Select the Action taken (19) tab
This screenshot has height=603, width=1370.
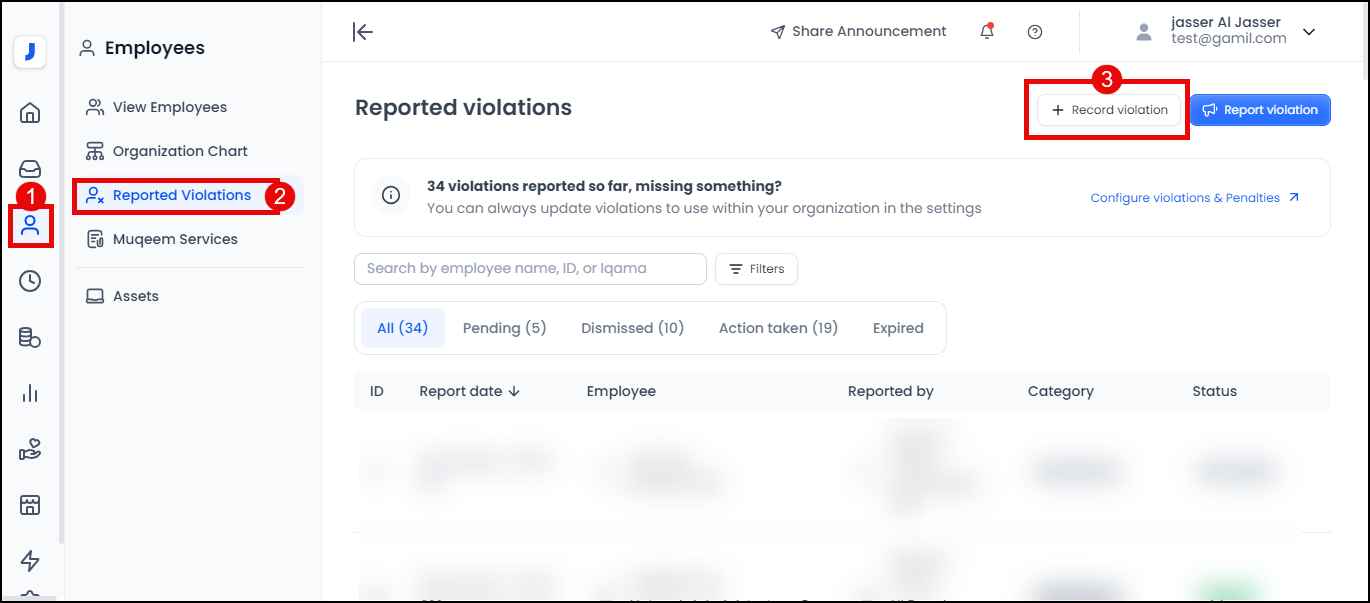(778, 328)
